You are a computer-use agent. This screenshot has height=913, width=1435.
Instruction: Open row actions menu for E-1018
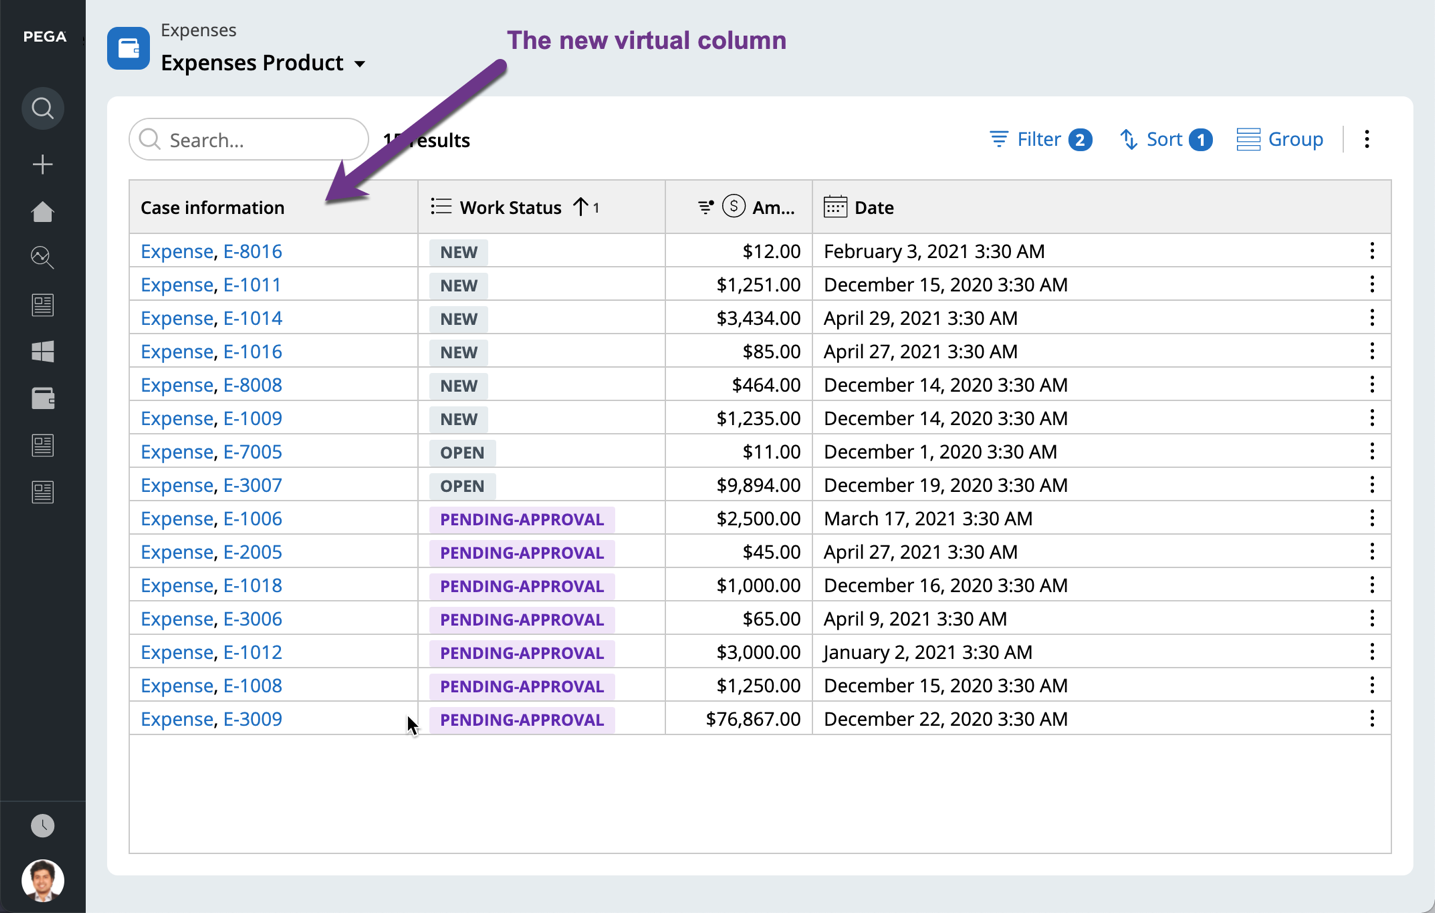coord(1372,585)
